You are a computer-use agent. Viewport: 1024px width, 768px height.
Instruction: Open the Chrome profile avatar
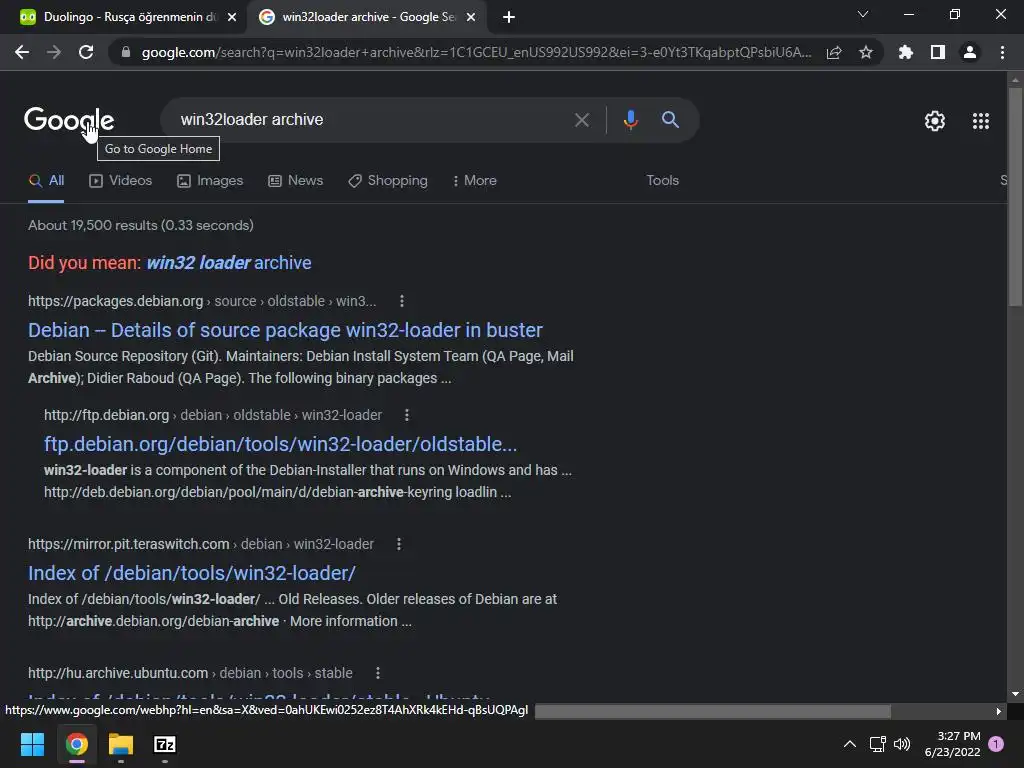click(x=969, y=52)
